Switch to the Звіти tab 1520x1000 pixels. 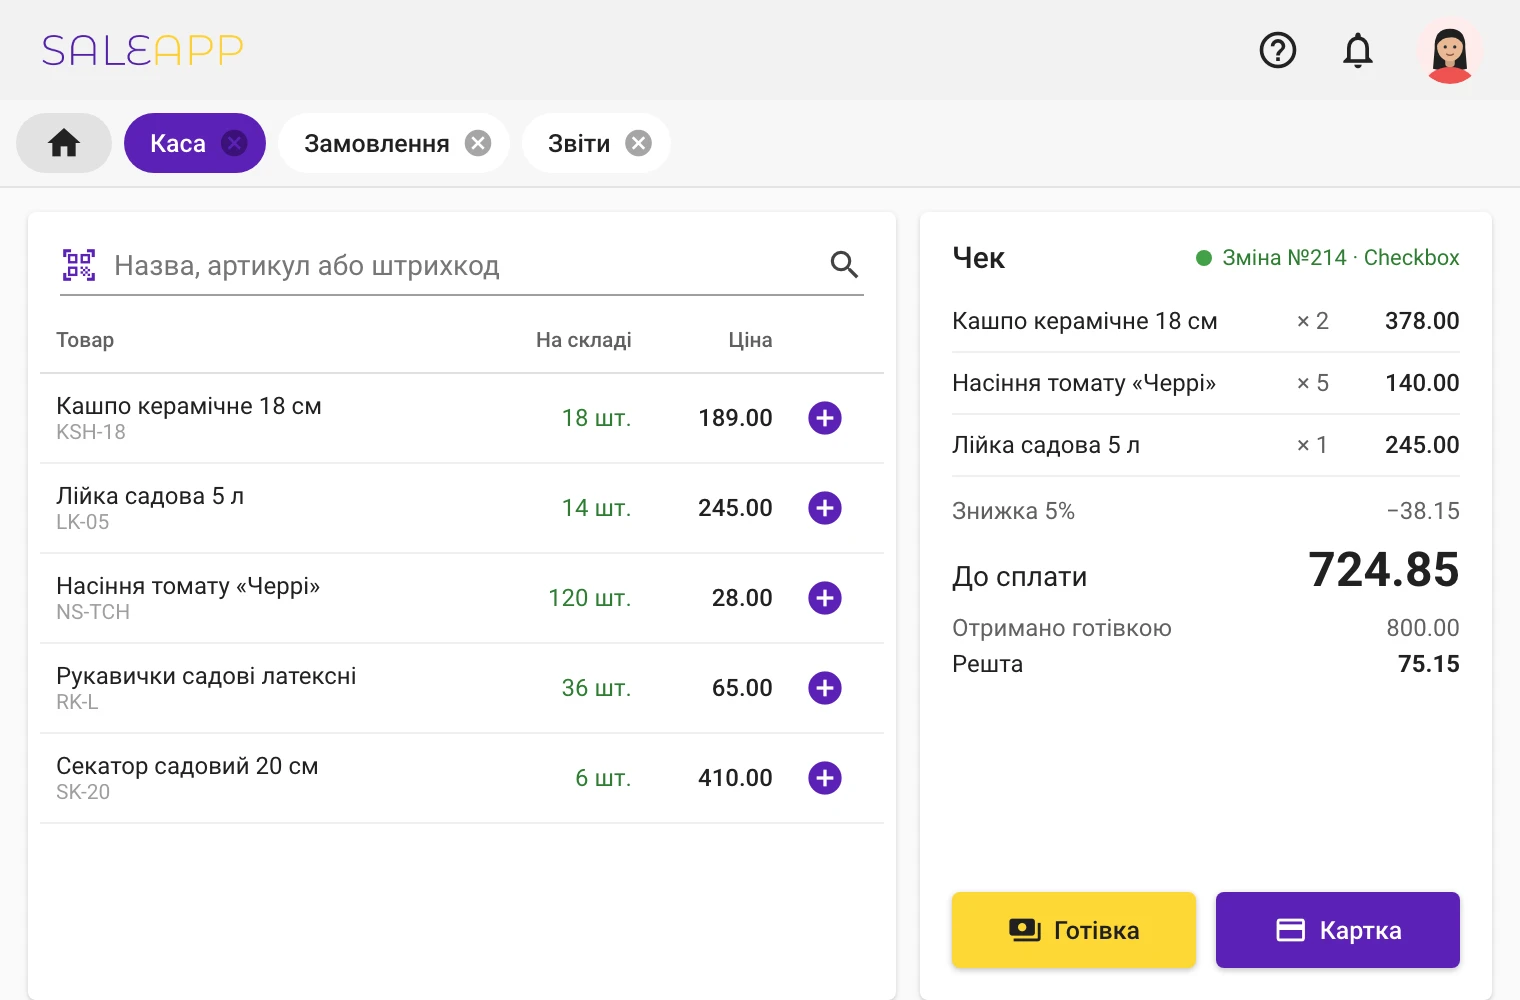(x=579, y=143)
